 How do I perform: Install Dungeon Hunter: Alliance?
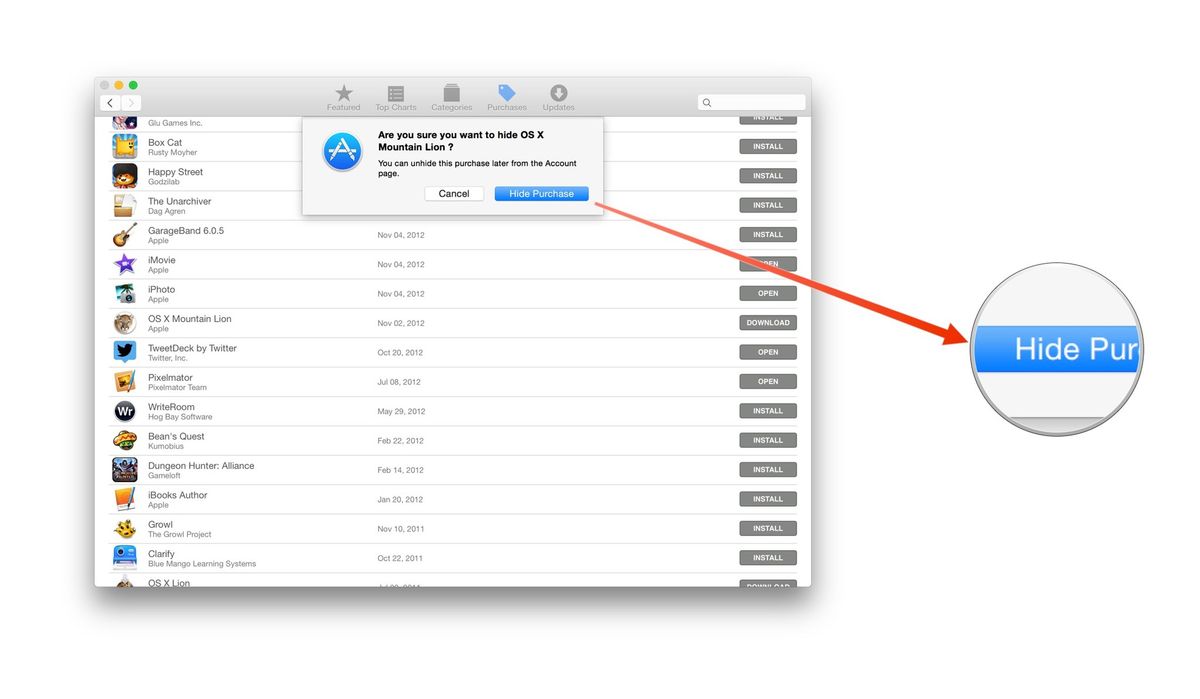[x=768, y=469]
